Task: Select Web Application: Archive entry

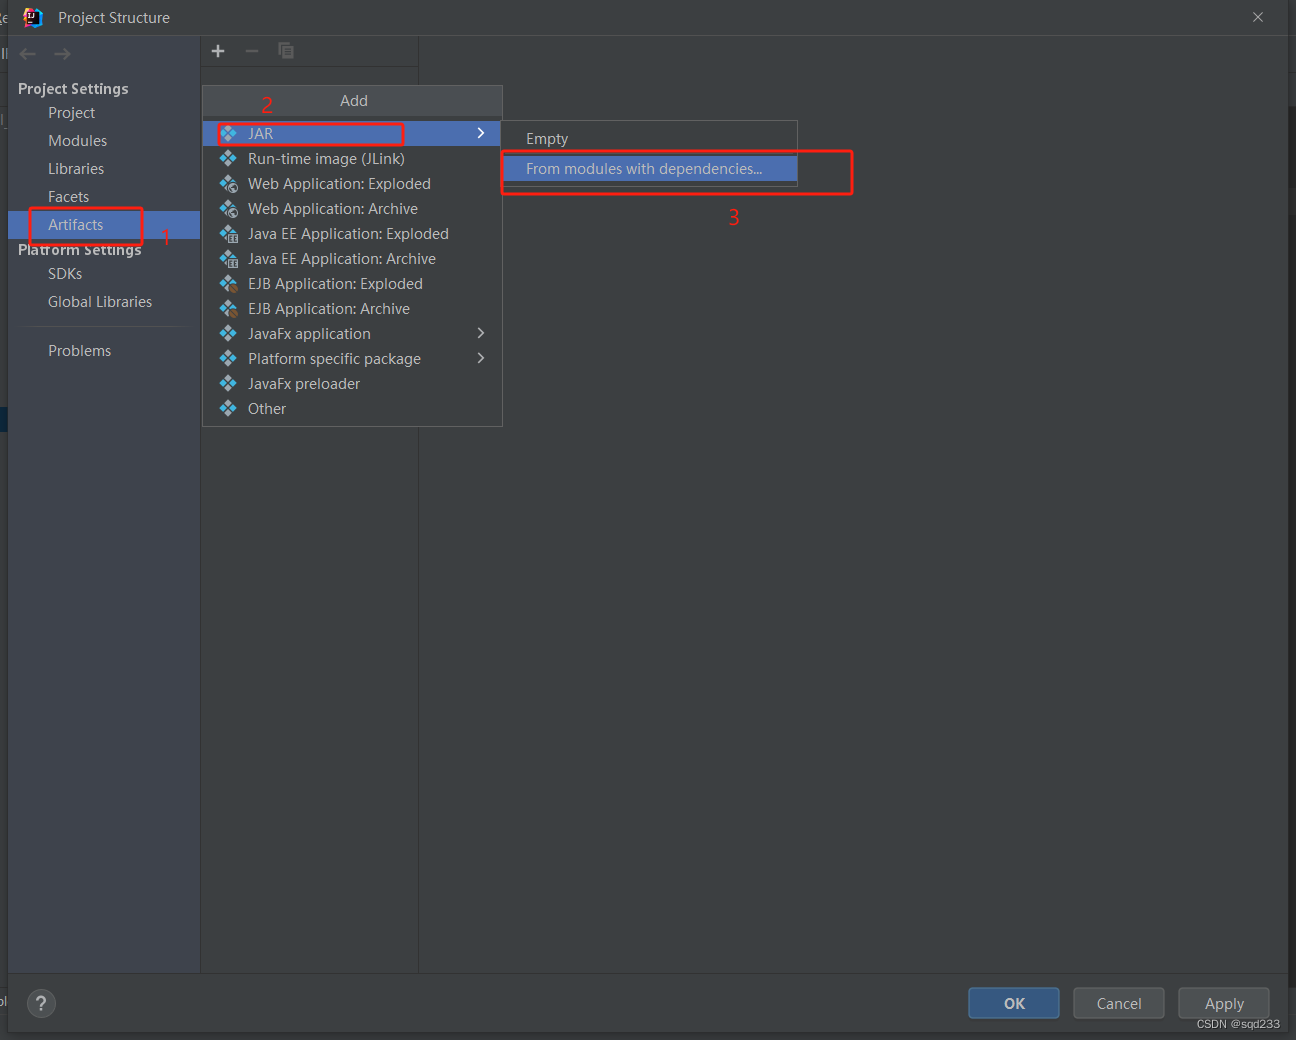Action: coord(351,208)
